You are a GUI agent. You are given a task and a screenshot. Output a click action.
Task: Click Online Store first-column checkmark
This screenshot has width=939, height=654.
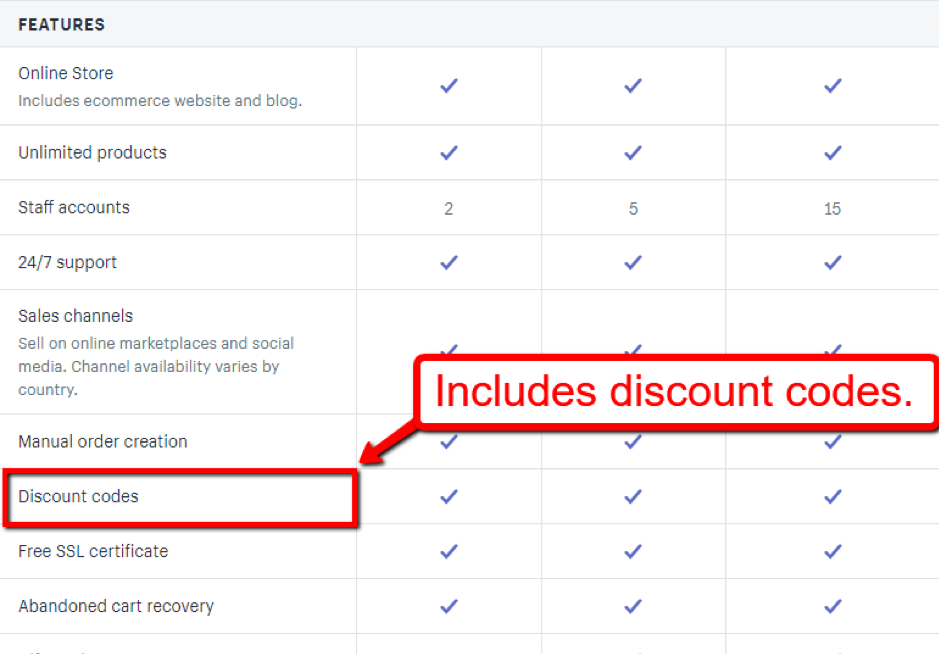coord(449,86)
